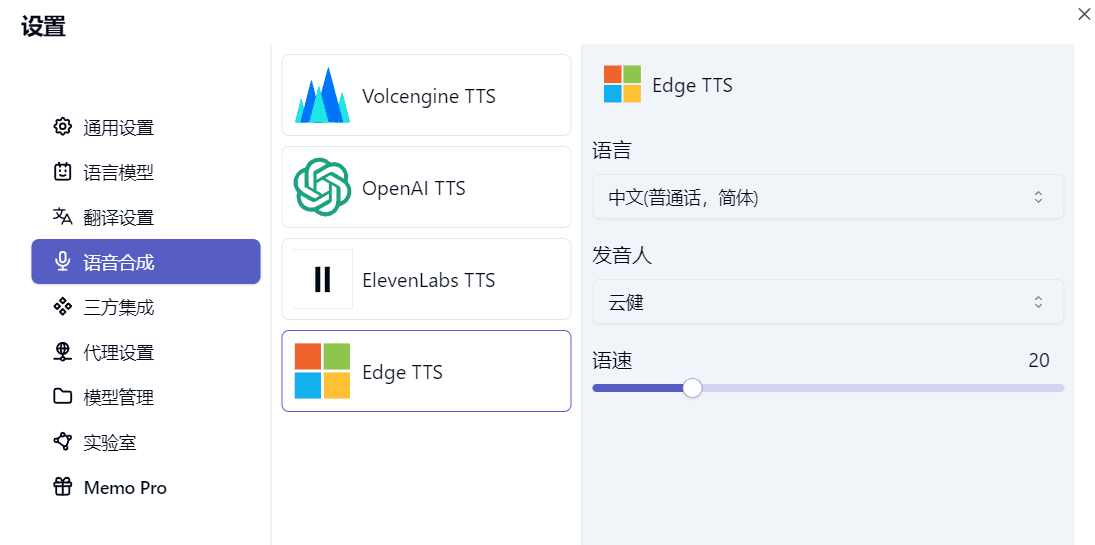Click the gear icon beside 通用设置
This screenshot has height=545, width=1095.
point(63,127)
